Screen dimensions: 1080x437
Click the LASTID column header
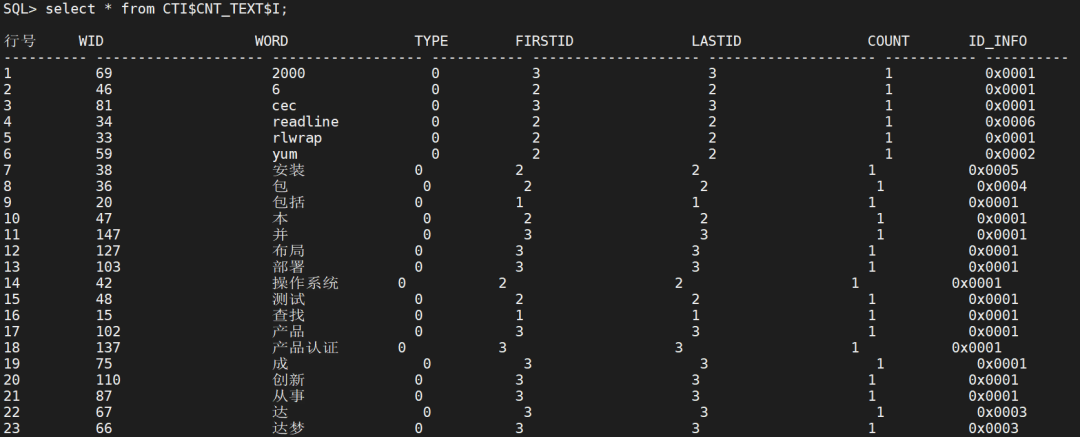[717, 41]
